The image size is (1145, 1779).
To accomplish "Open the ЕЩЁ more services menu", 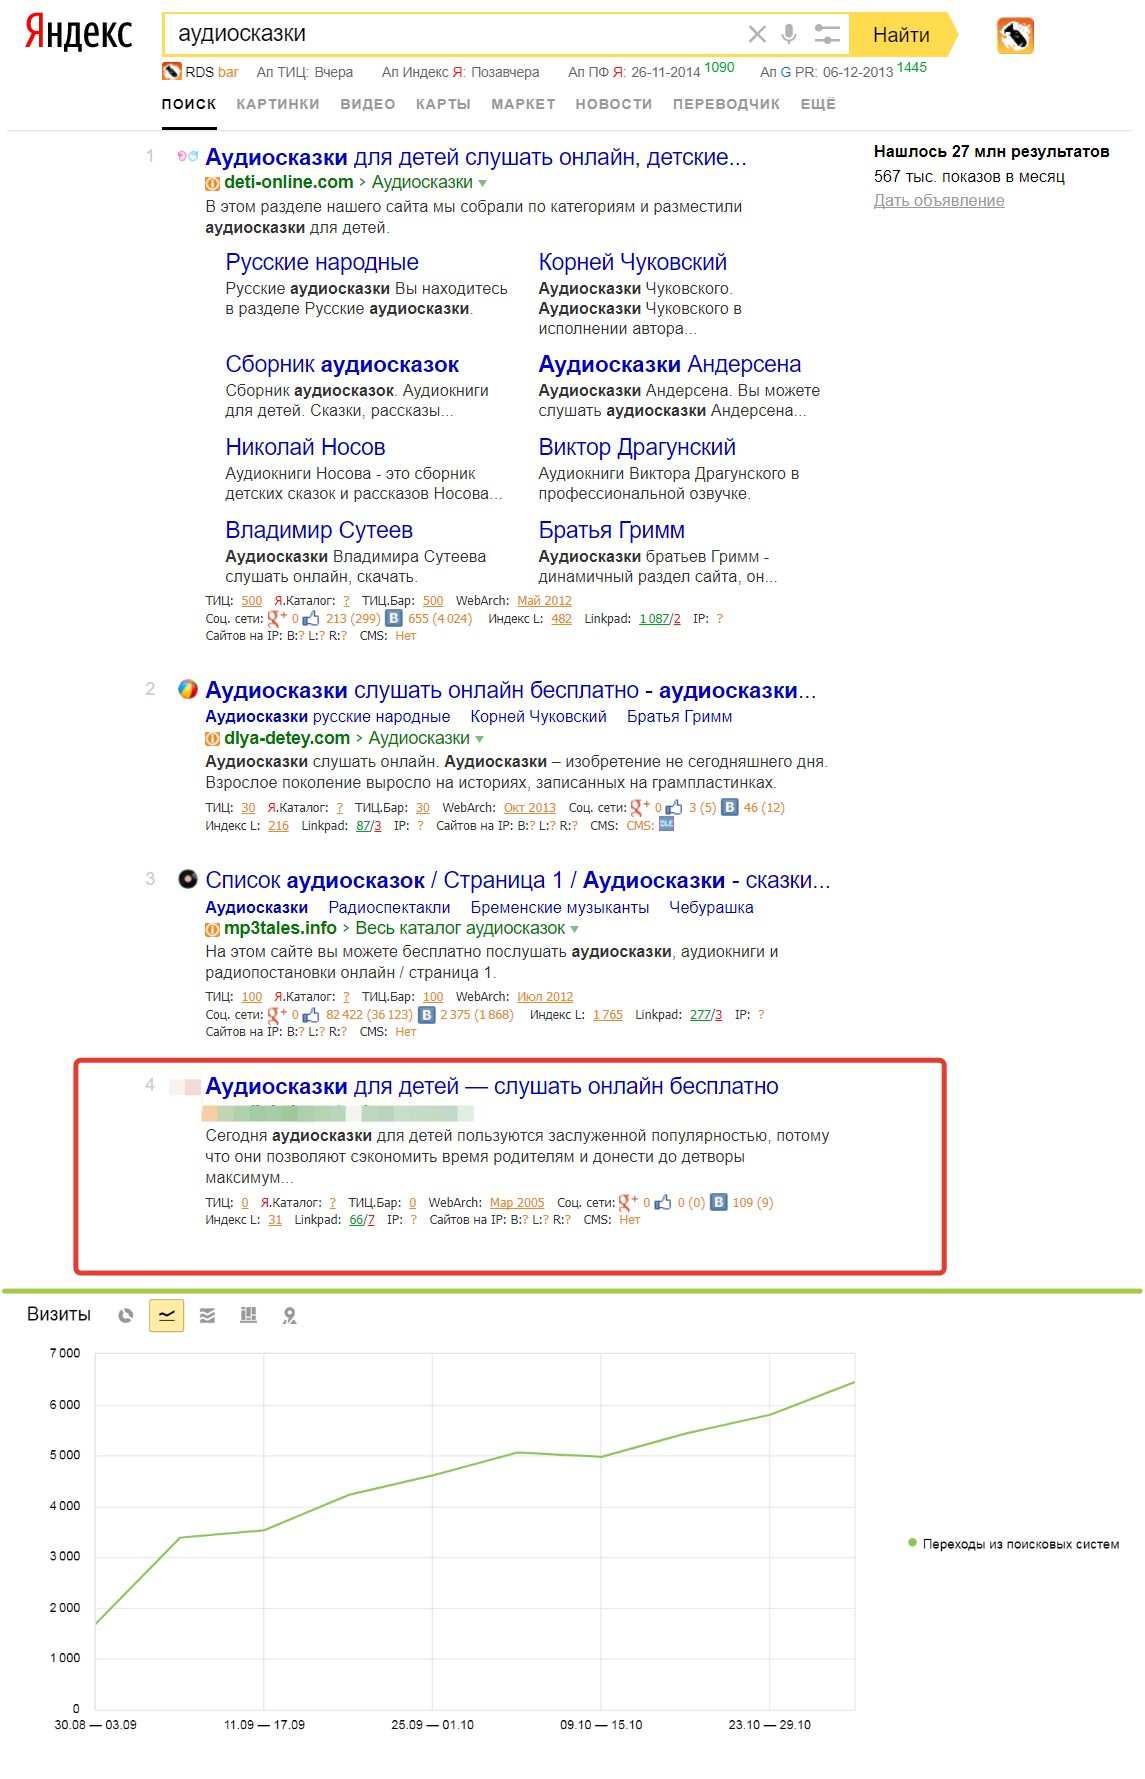I will [x=818, y=104].
